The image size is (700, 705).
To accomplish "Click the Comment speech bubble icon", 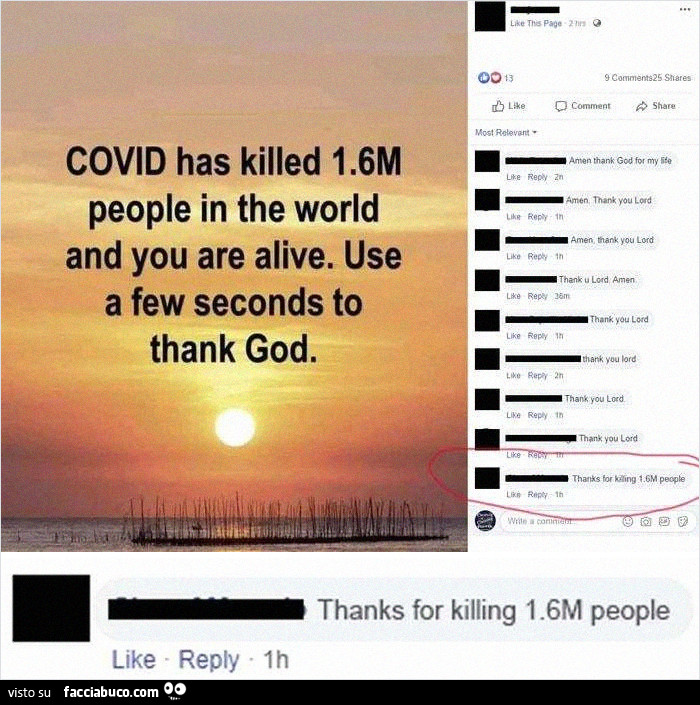I will coord(560,106).
